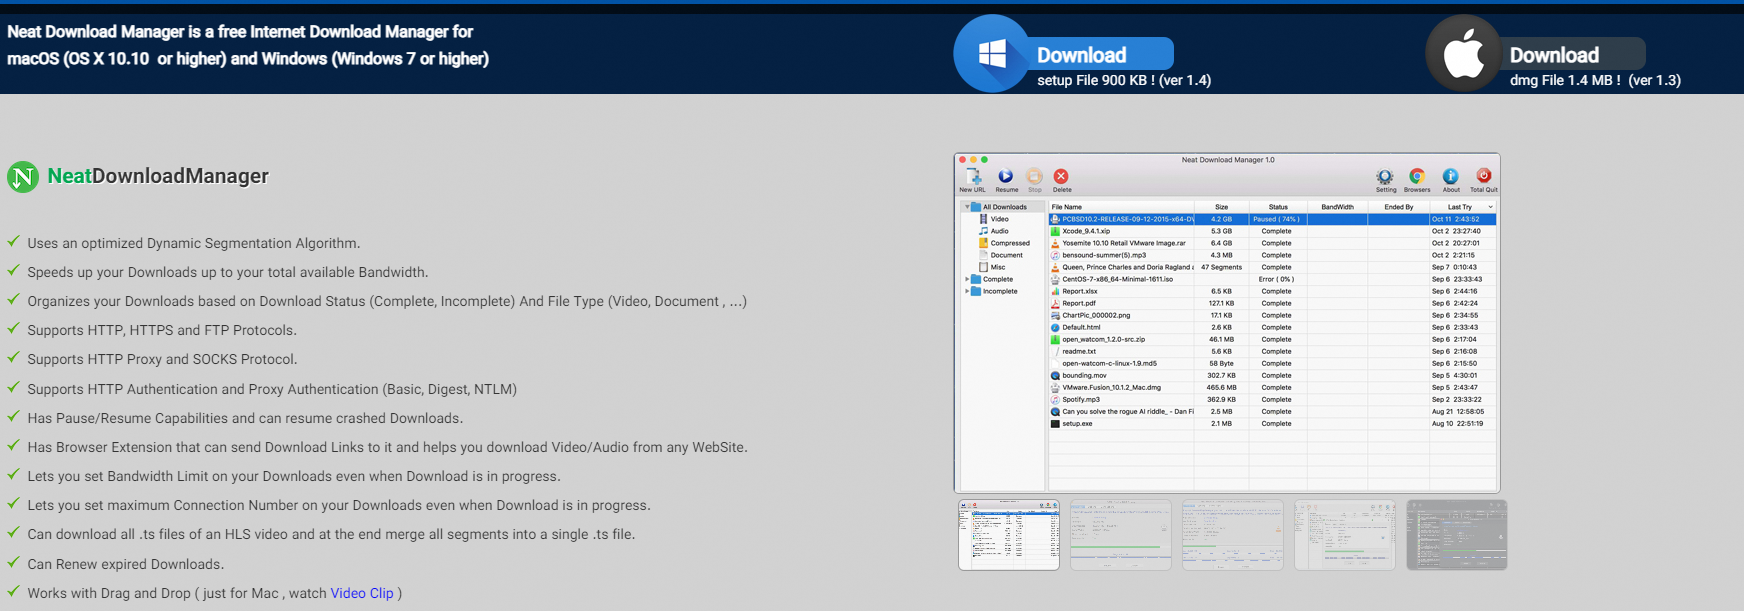Open the Video Clip link
1744x611 pixels.
click(x=362, y=593)
